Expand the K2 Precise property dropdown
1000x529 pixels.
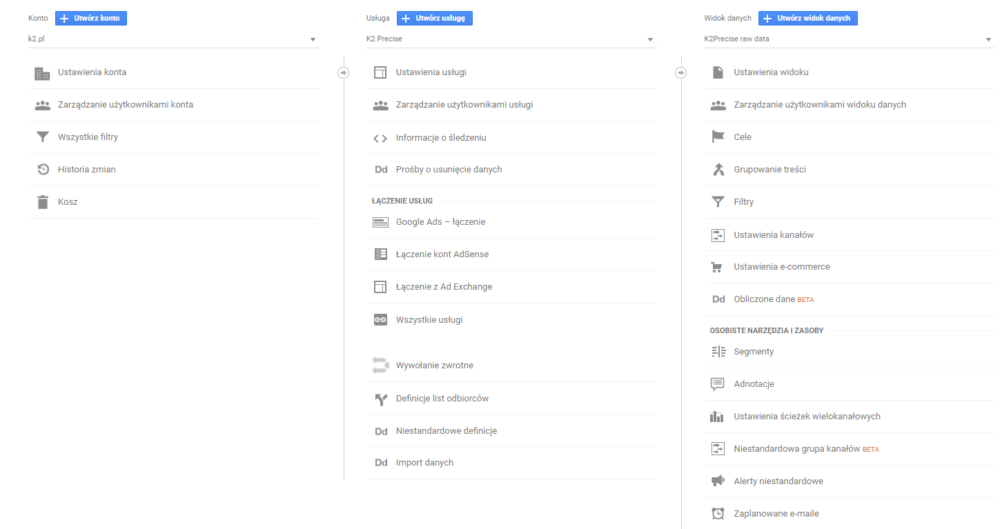[x=510, y=40]
